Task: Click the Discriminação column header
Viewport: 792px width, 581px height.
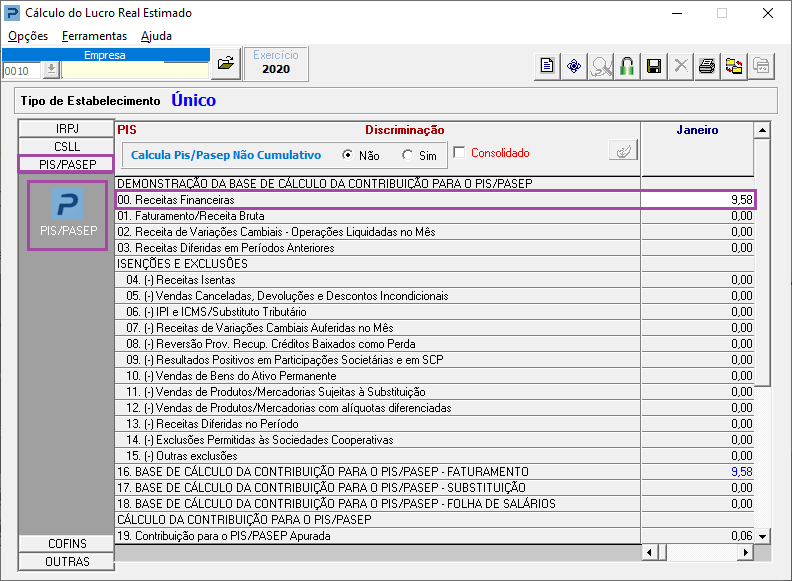Action: tap(405, 130)
